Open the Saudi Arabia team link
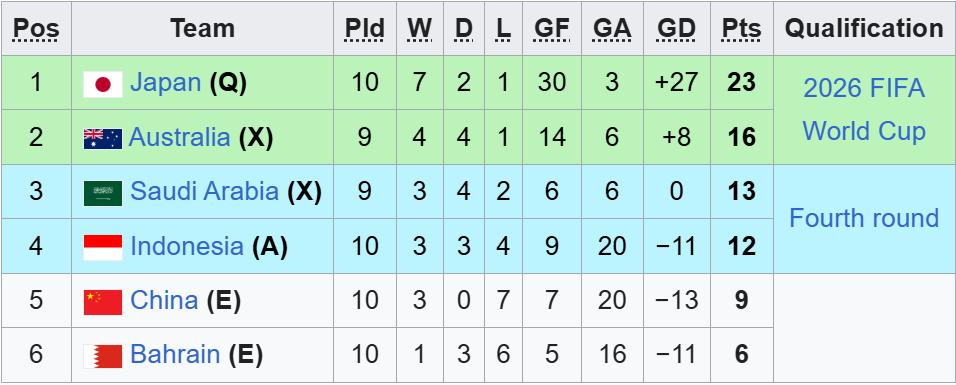 [x=204, y=192]
